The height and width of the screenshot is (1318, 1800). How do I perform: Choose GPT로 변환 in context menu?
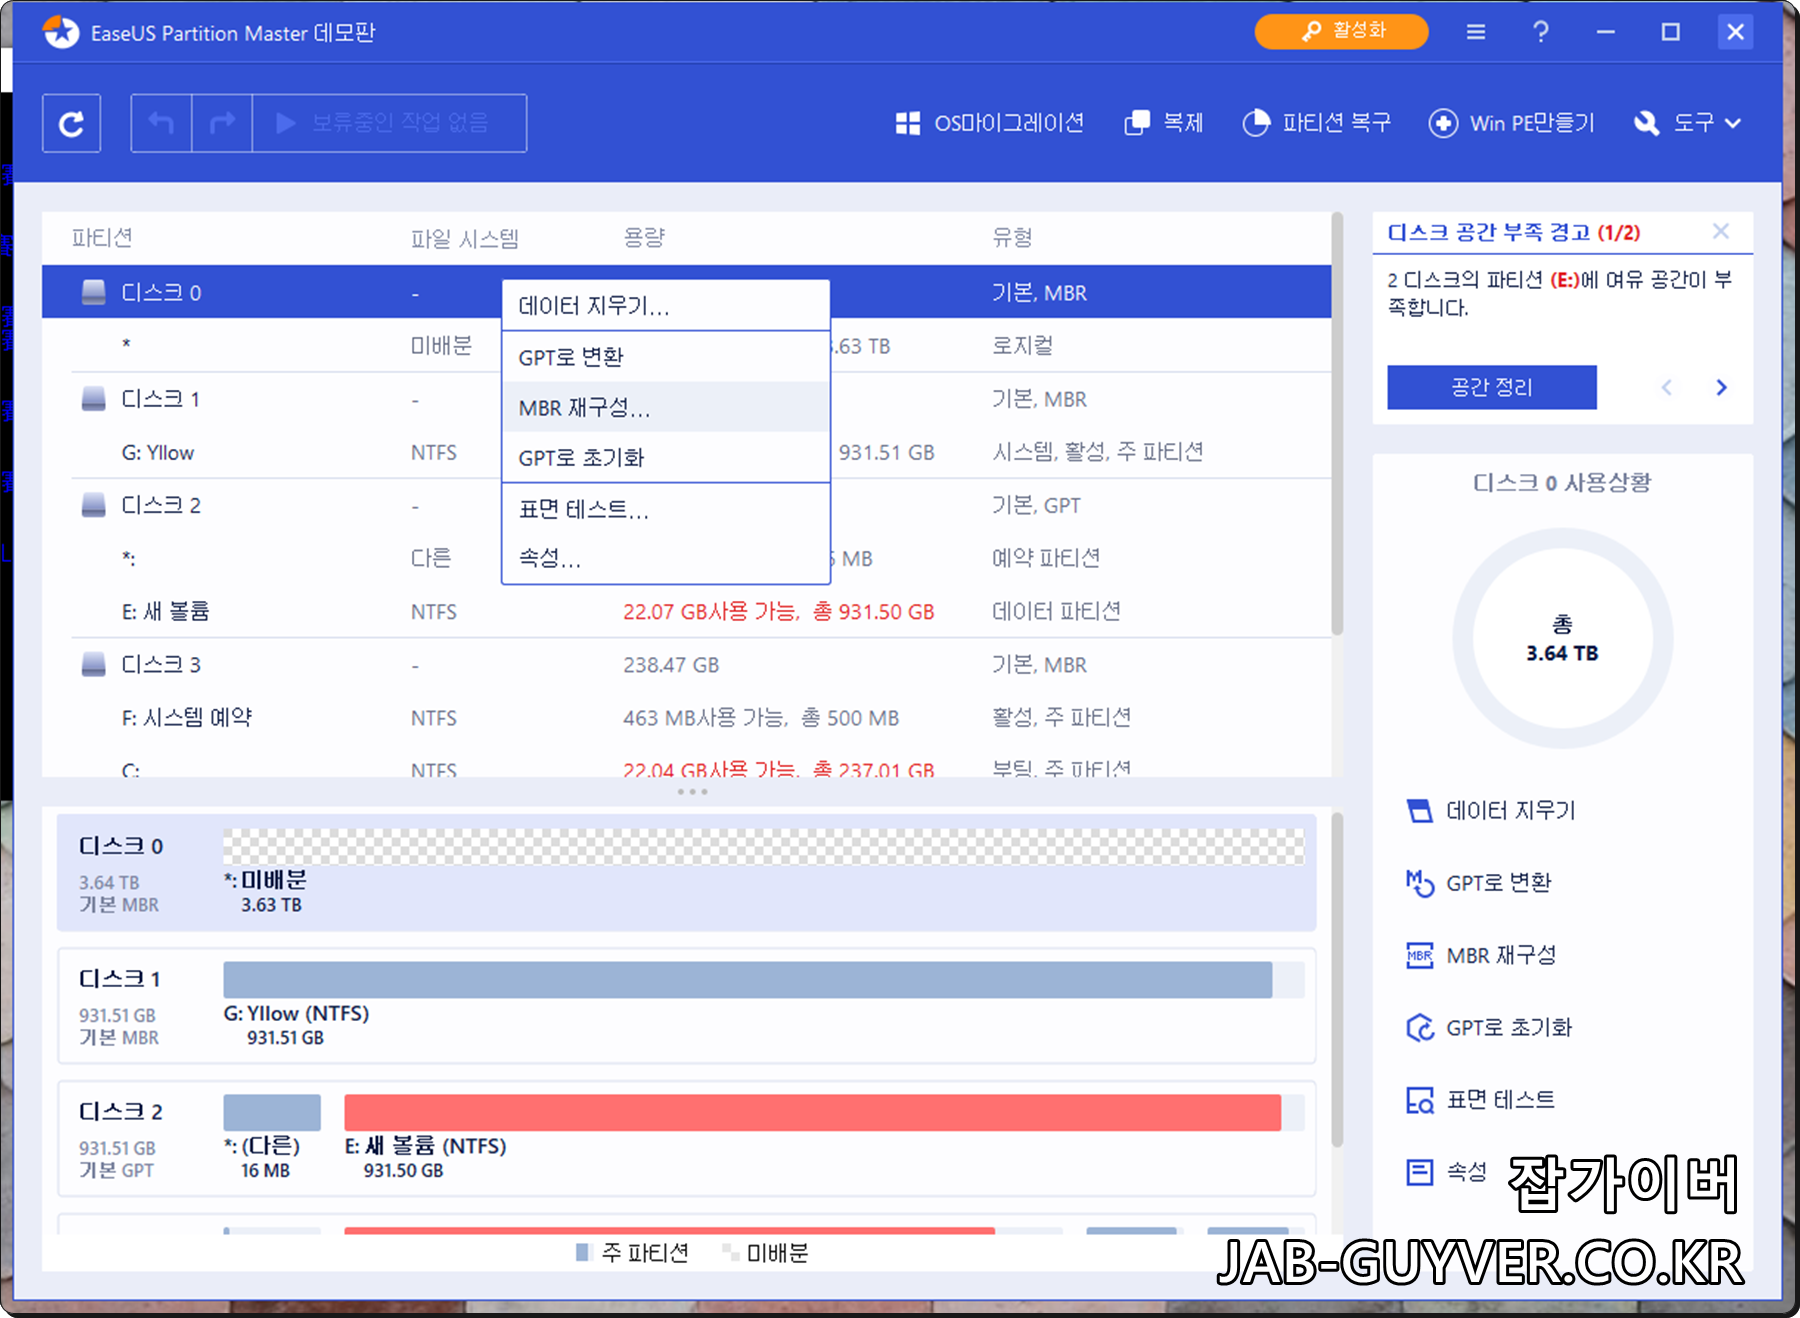[666, 357]
